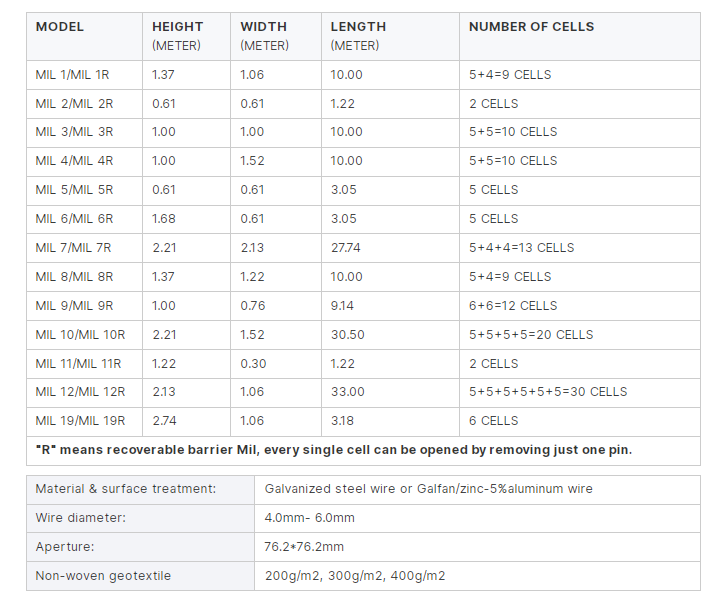Click the MIL 12/MIL 12R row label

point(85,392)
